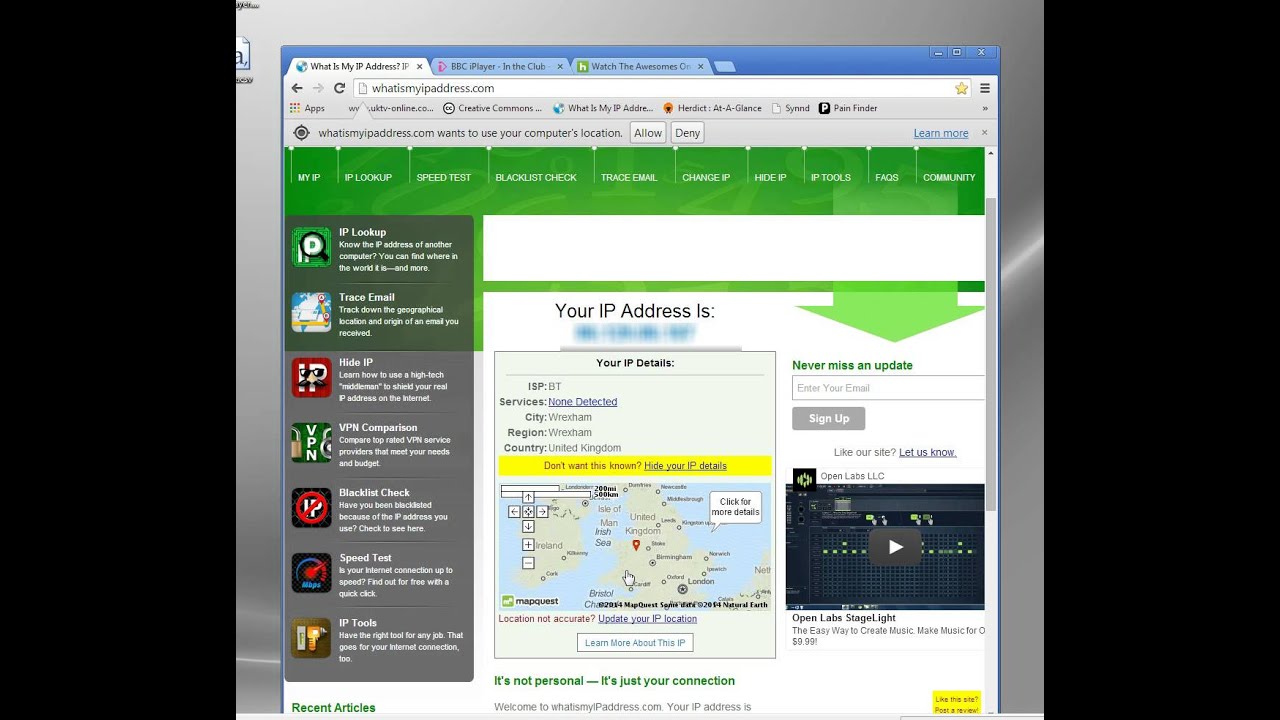Play the Open Labs StageLight video
The width and height of the screenshot is (1280, 720).
[895, 547]
